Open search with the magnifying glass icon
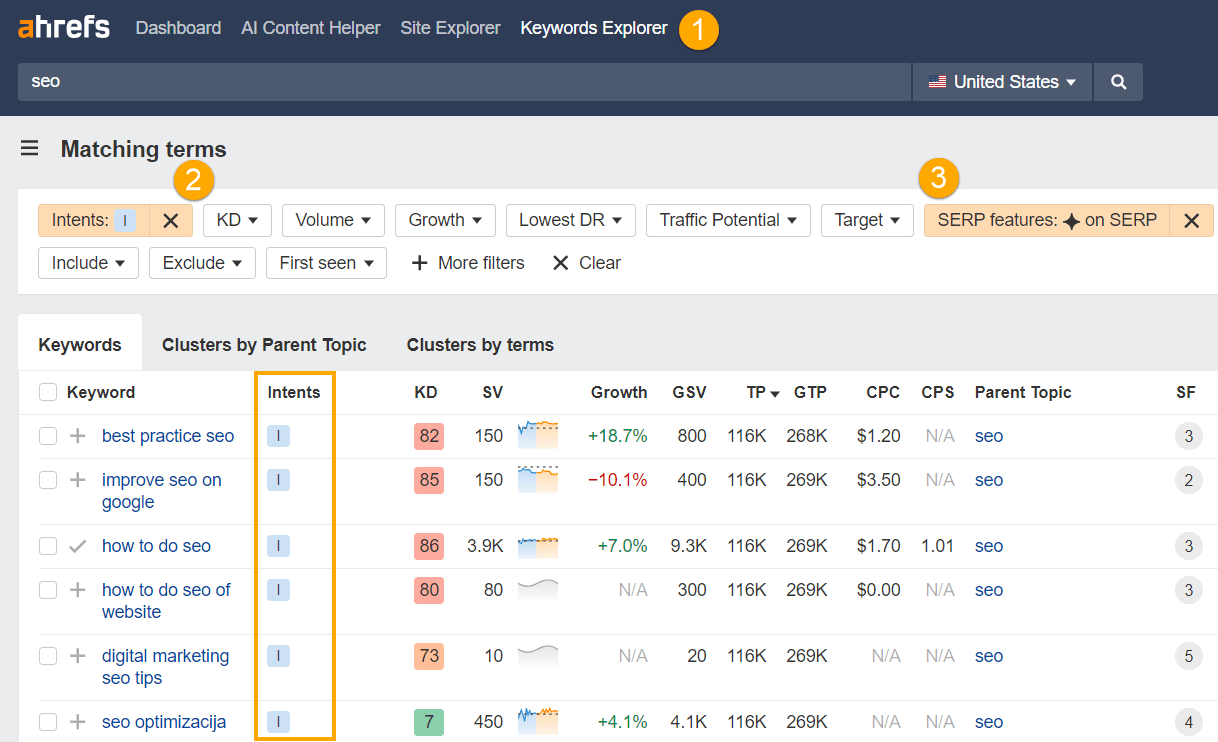 click(x=1117, y=81)
